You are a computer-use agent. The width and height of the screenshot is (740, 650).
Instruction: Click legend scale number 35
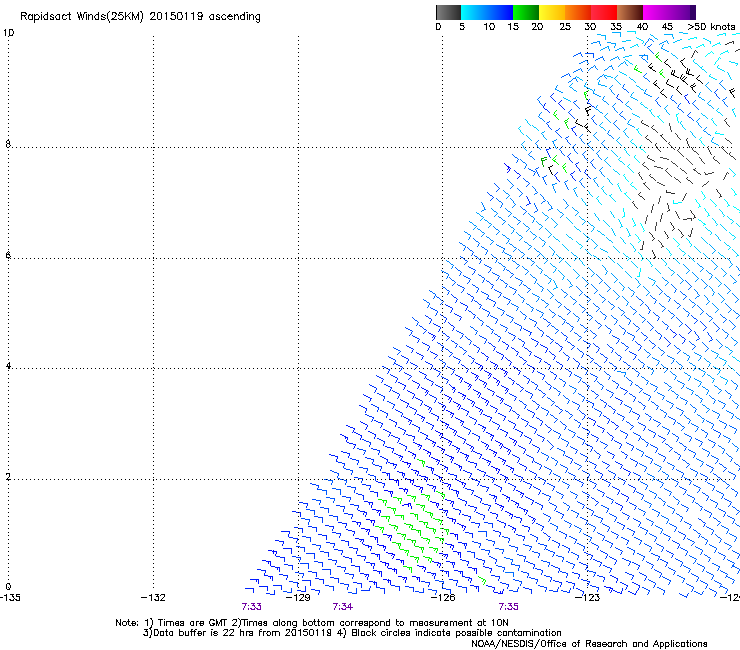[616, 27]
